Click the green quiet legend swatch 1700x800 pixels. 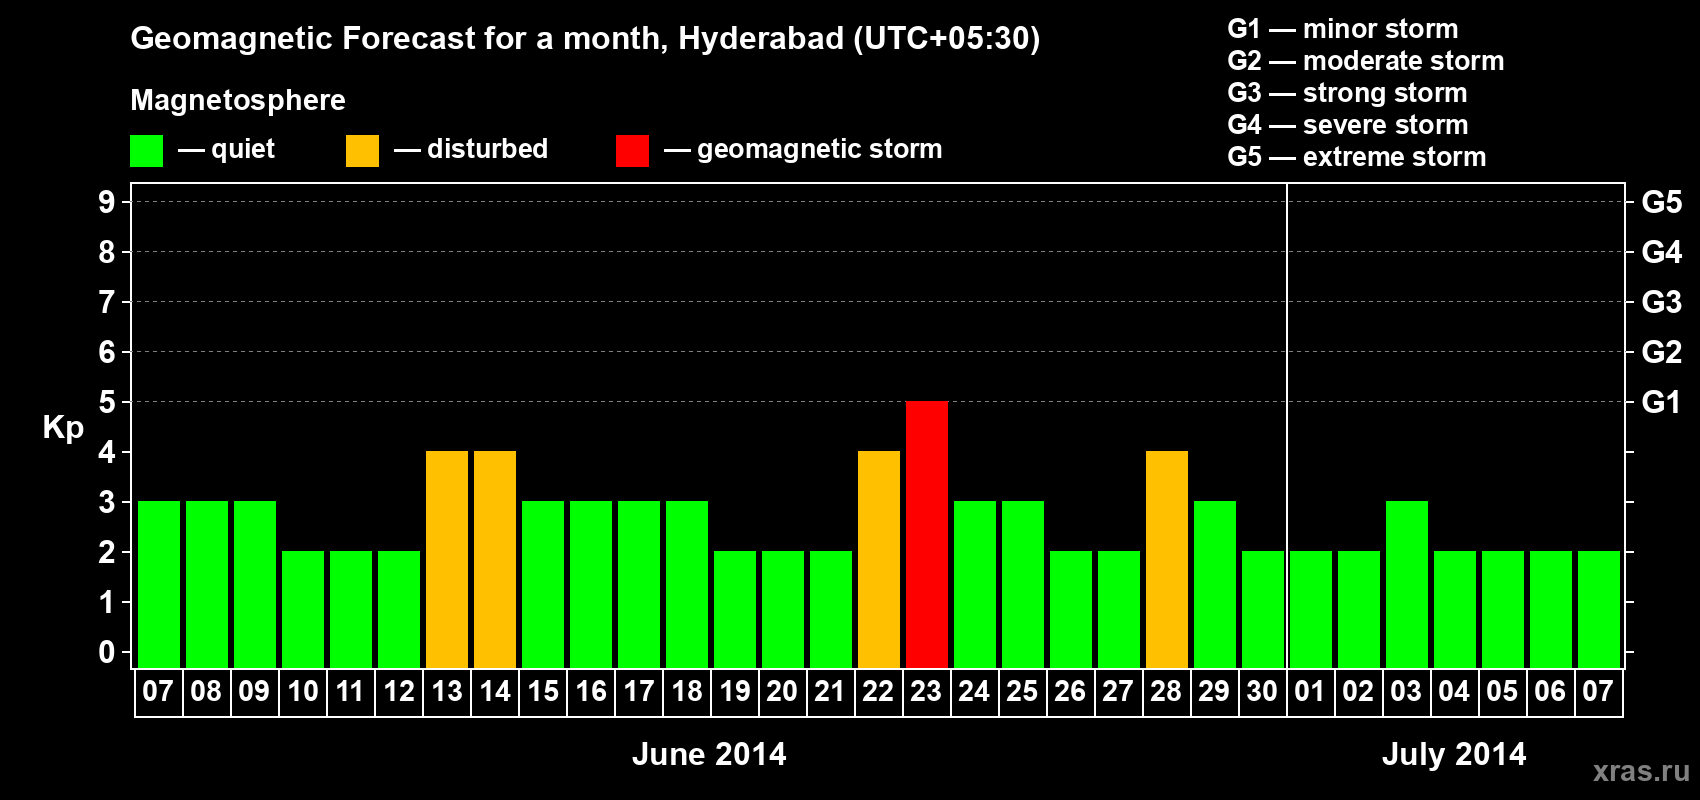(146, 151)
